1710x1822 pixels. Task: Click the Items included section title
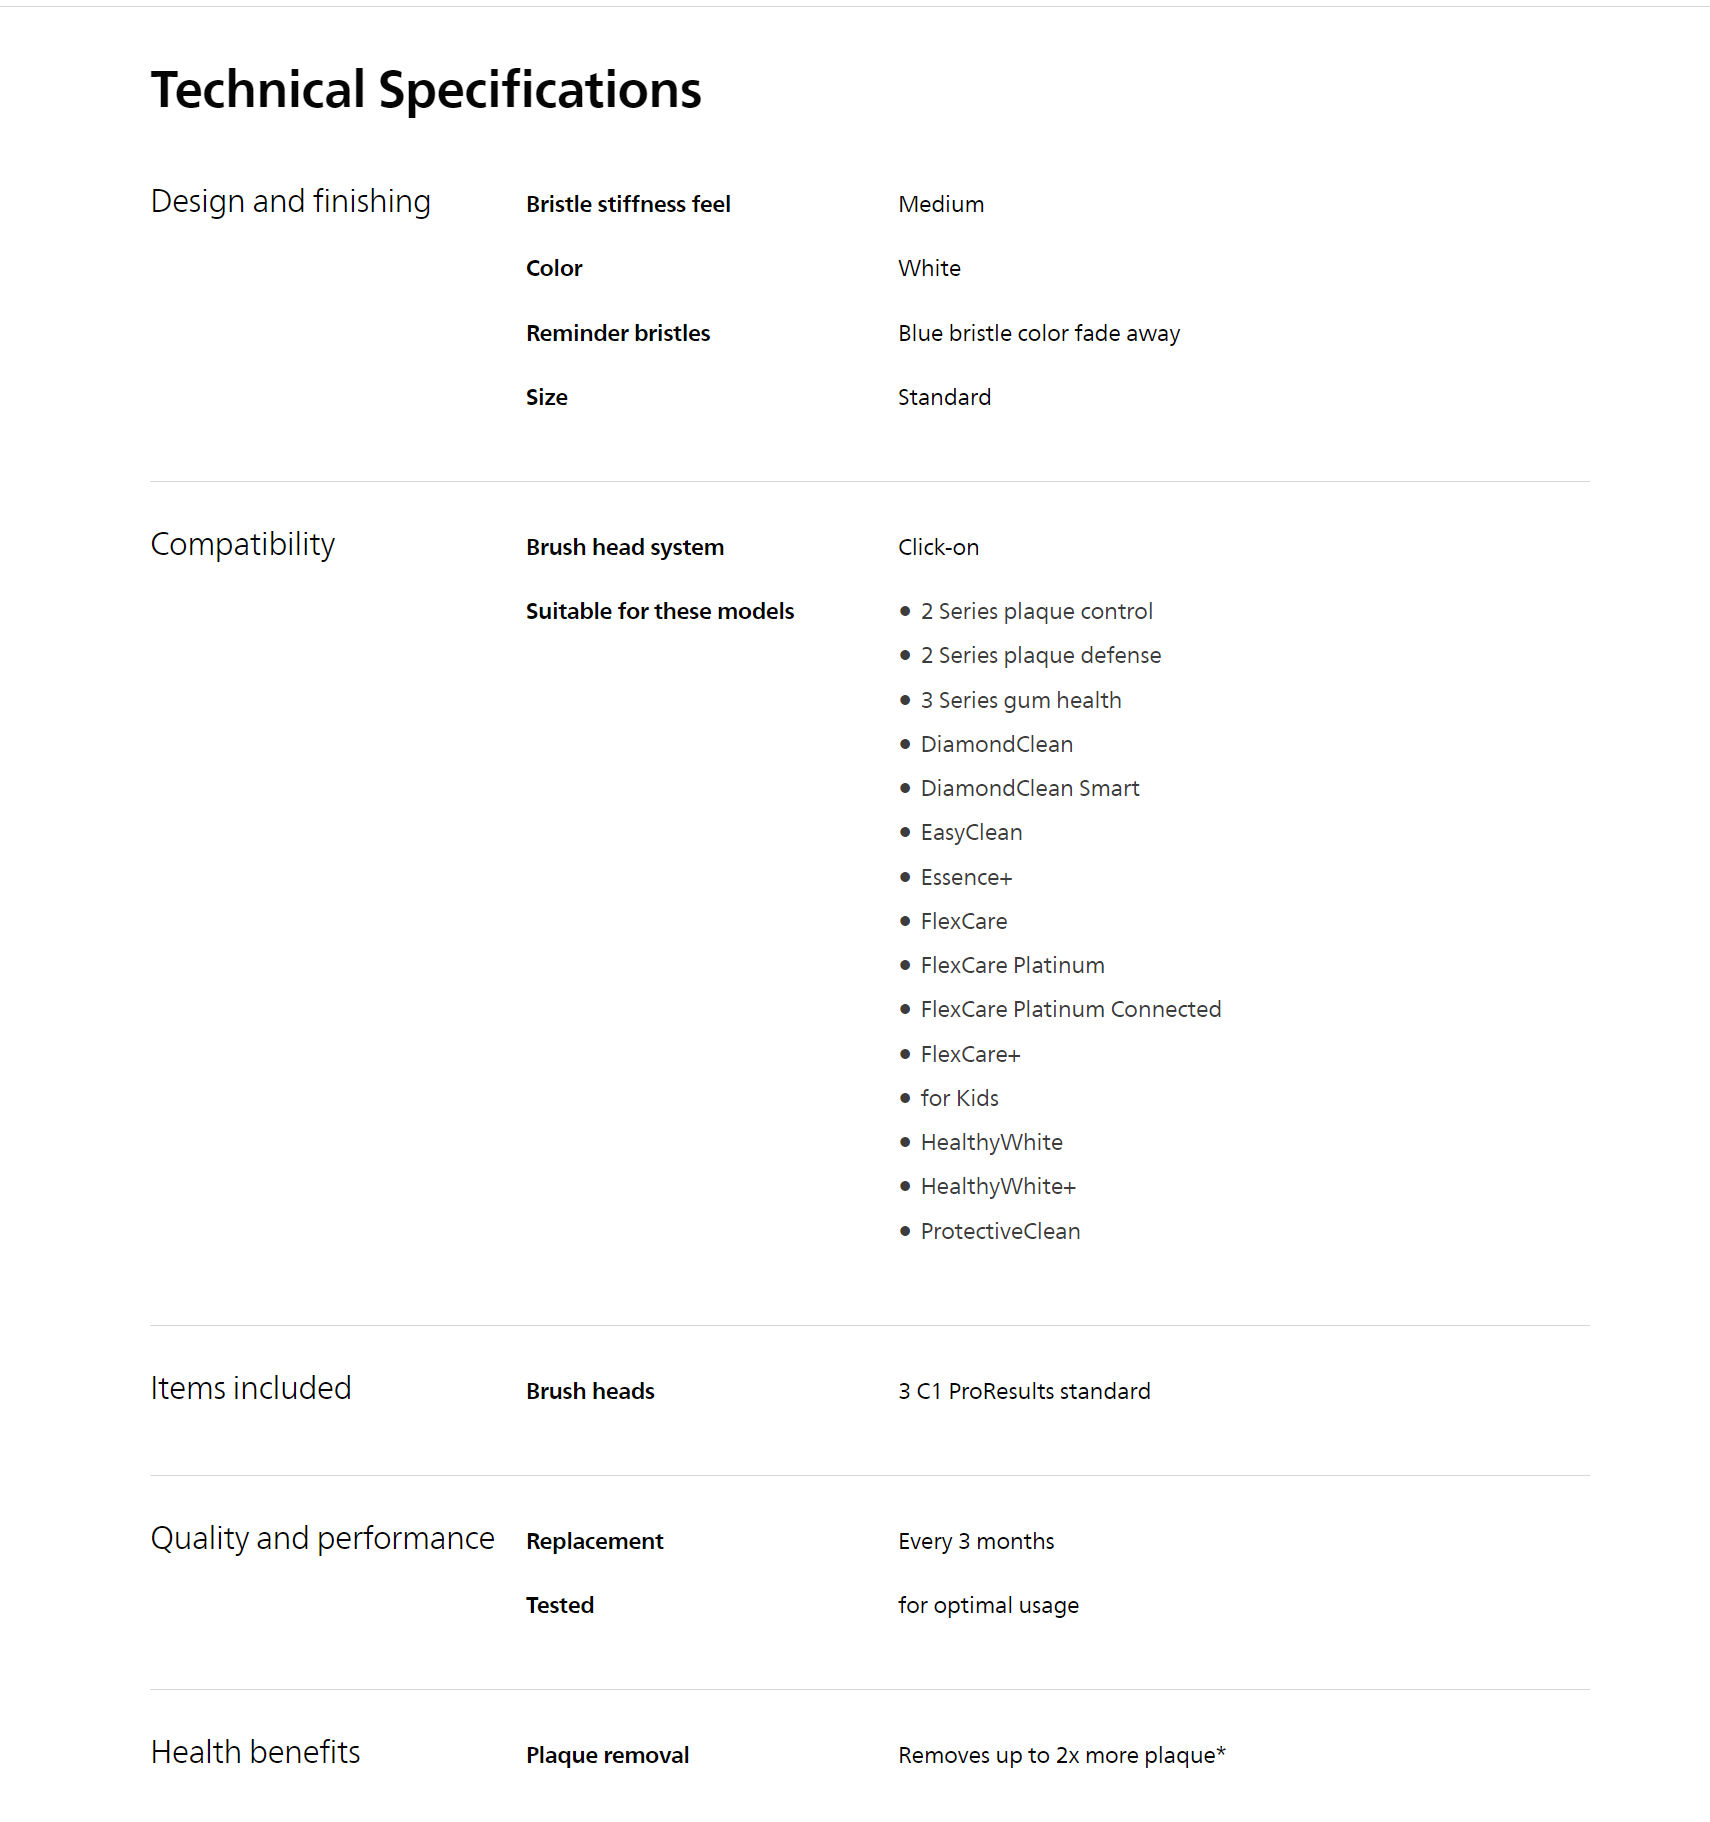(x=250, y=1388)
